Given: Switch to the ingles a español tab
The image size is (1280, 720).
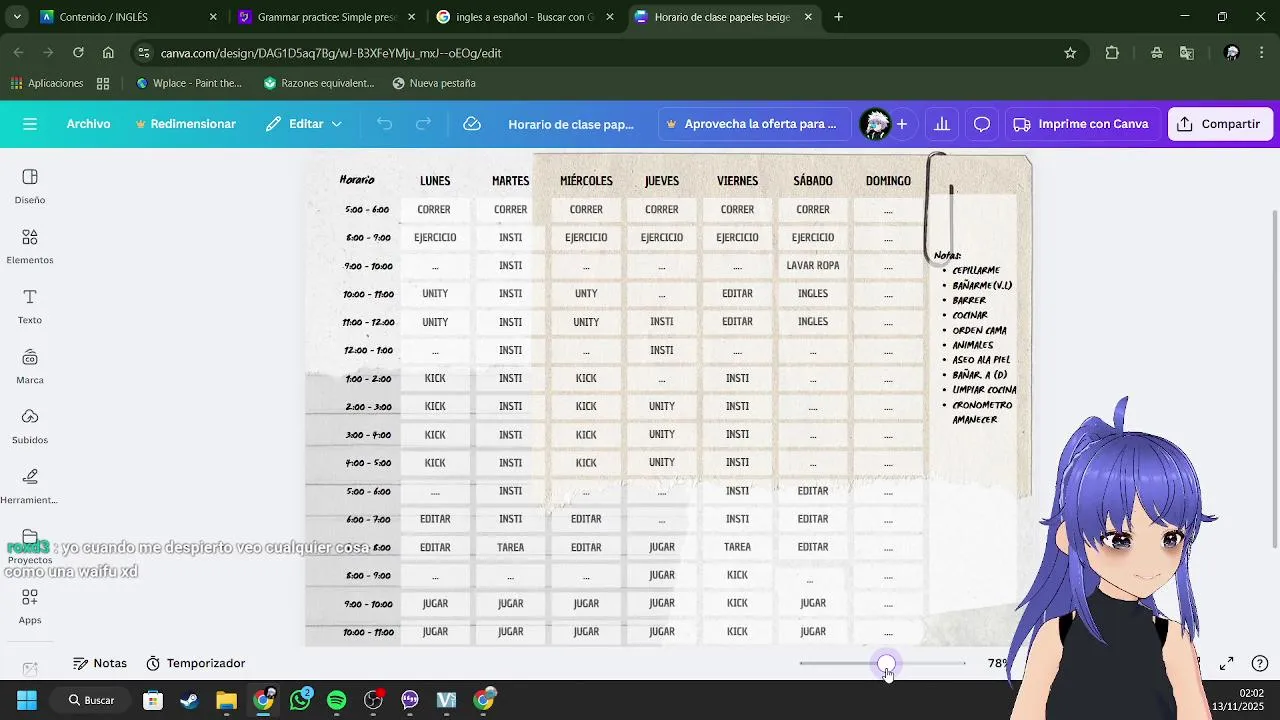Looking at the screenshot, I should pyautogui.click(x=524, y=17).
